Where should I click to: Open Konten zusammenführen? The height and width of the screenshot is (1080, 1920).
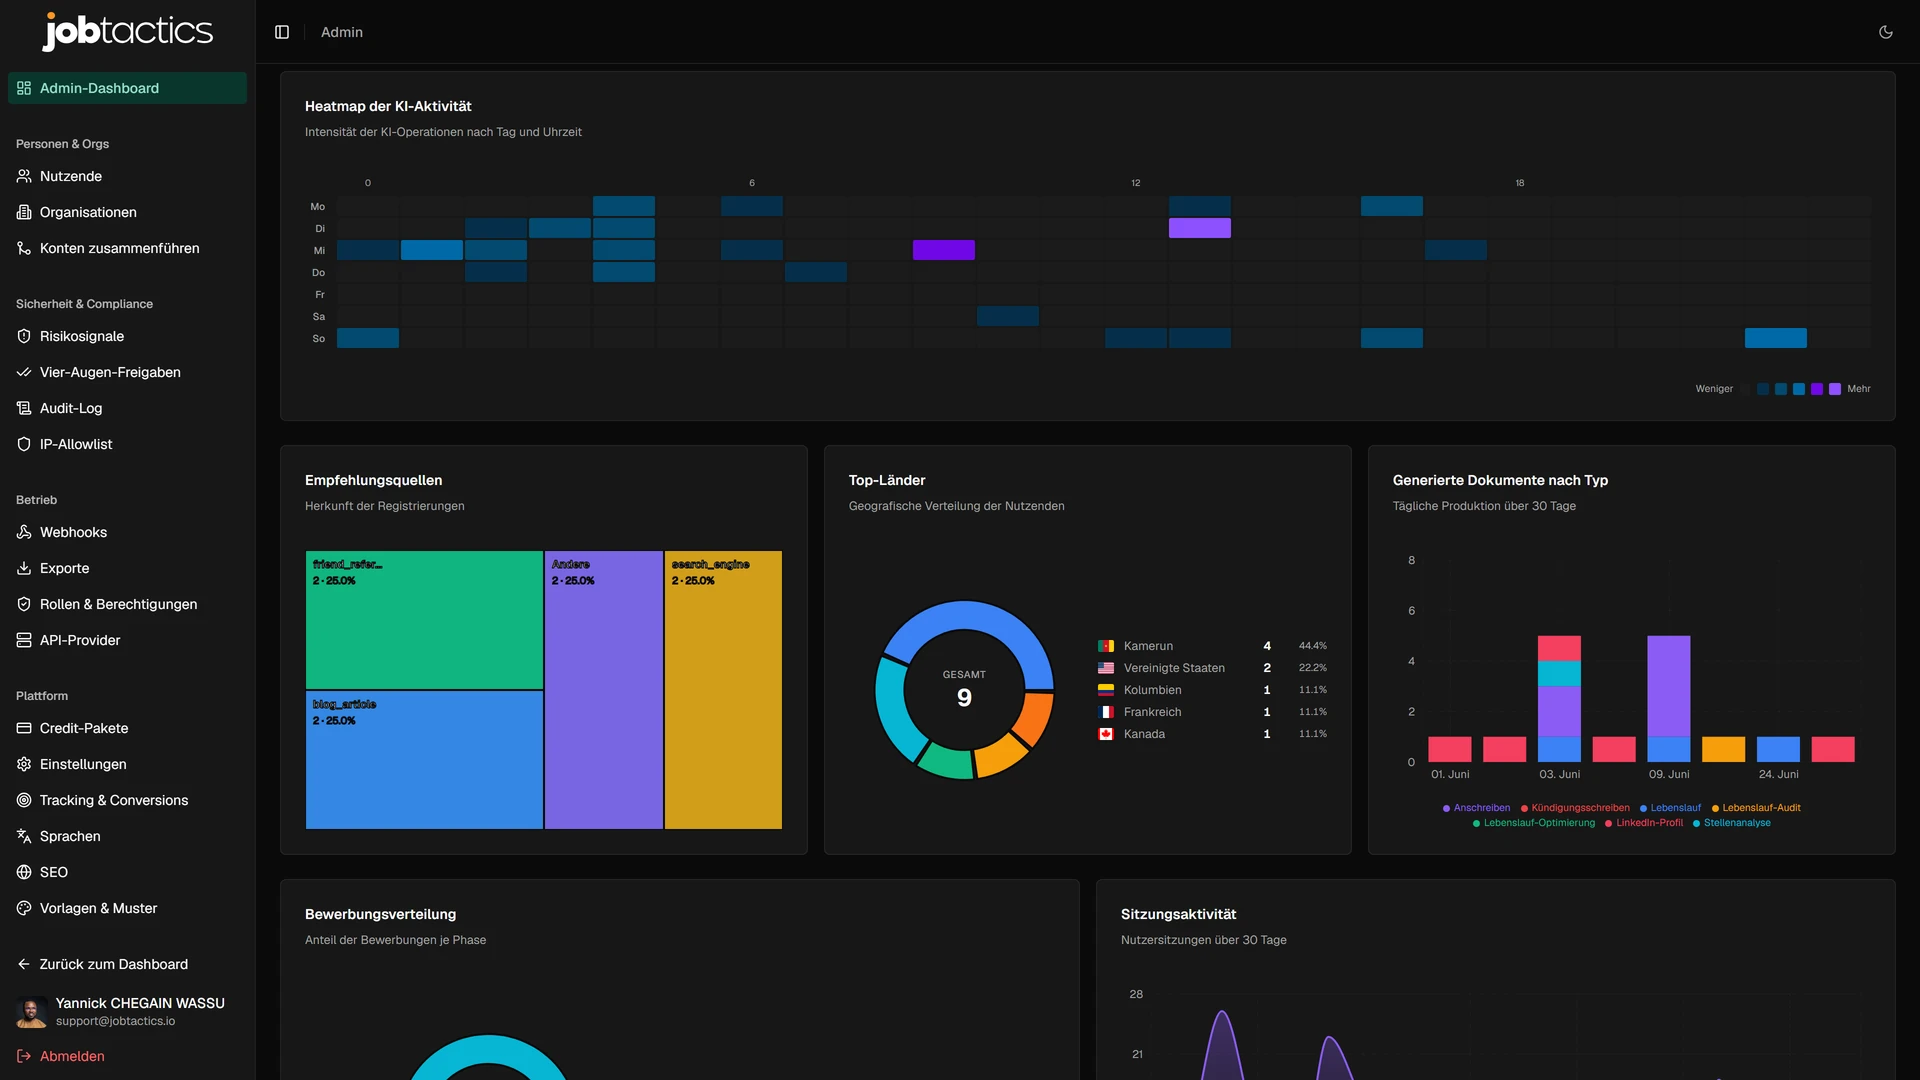click(x=127, y=248)
